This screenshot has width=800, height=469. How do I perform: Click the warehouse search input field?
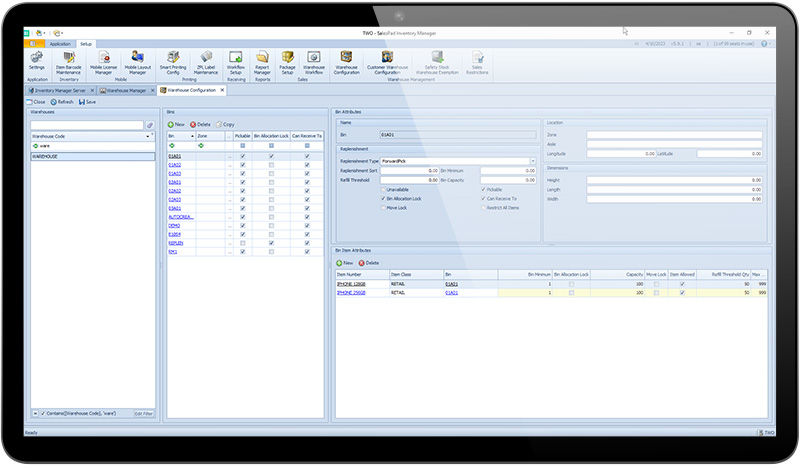[87, 125]
